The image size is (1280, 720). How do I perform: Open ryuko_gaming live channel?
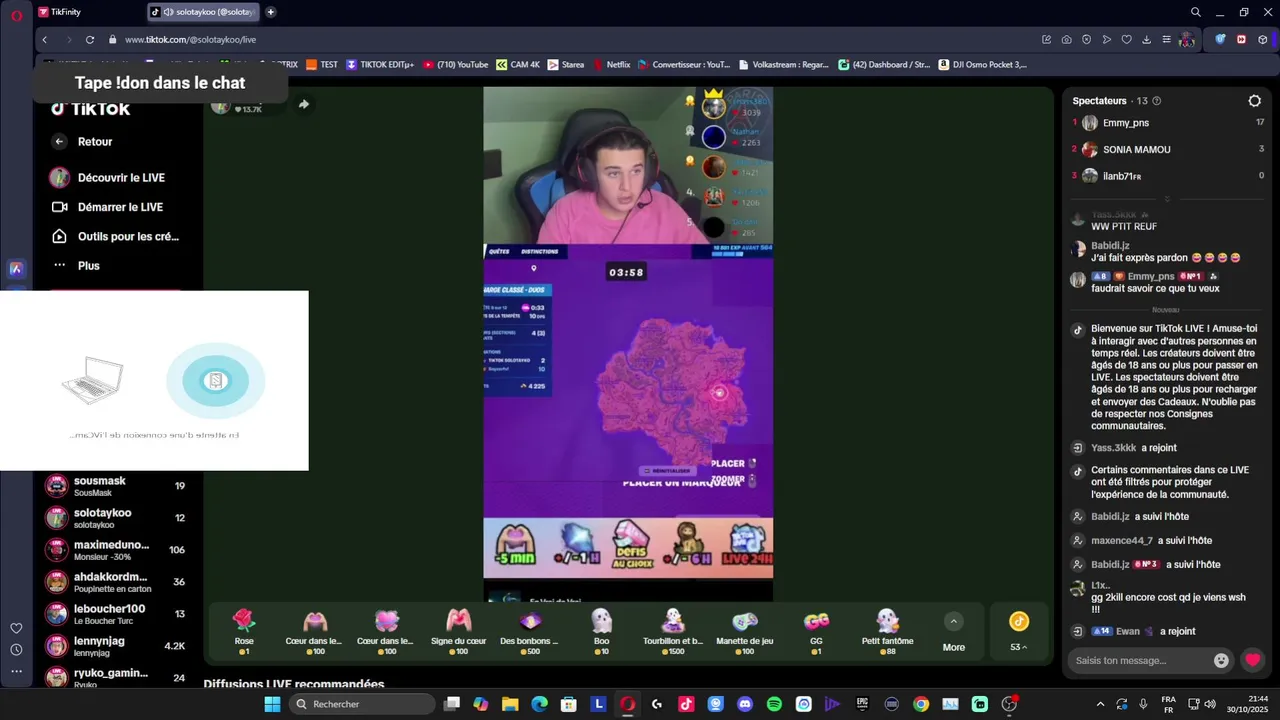click(x=116, y=678)
